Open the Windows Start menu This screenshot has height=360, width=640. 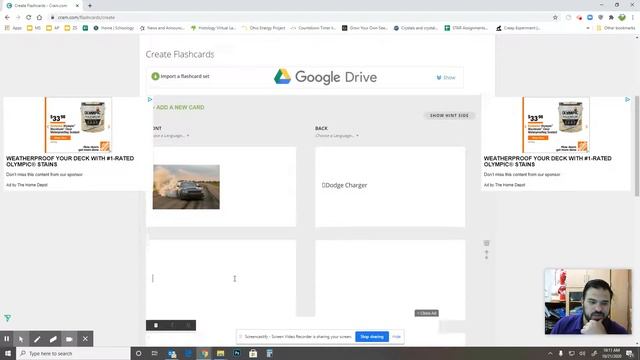pos(8,353)
